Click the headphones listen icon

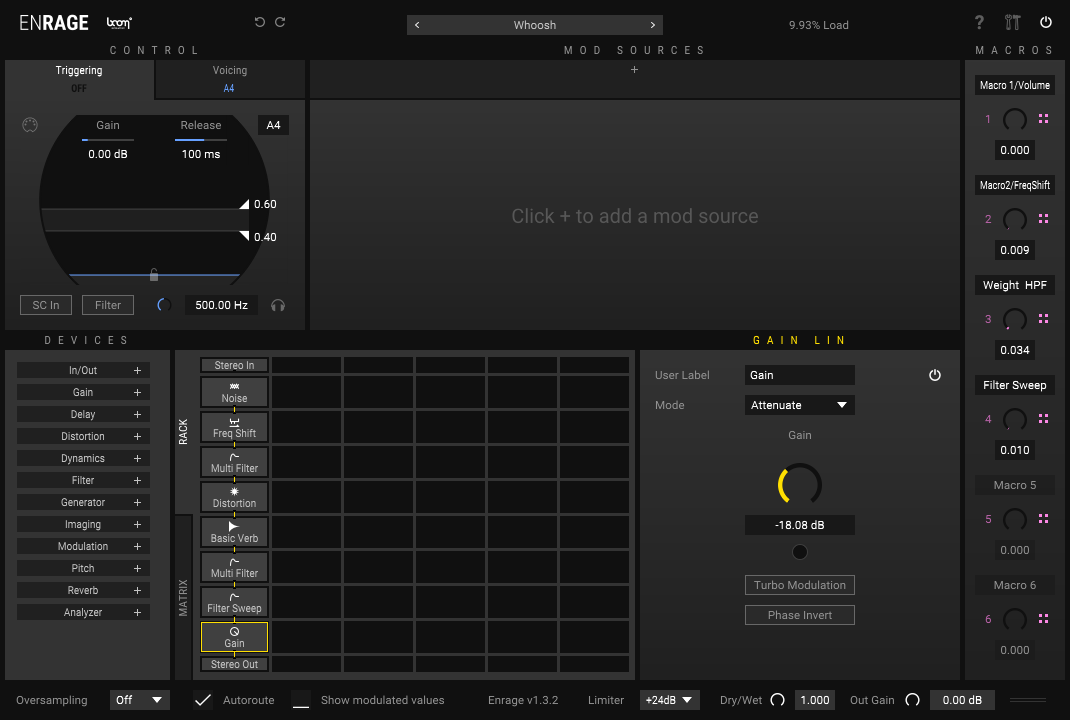pos(278,305)
